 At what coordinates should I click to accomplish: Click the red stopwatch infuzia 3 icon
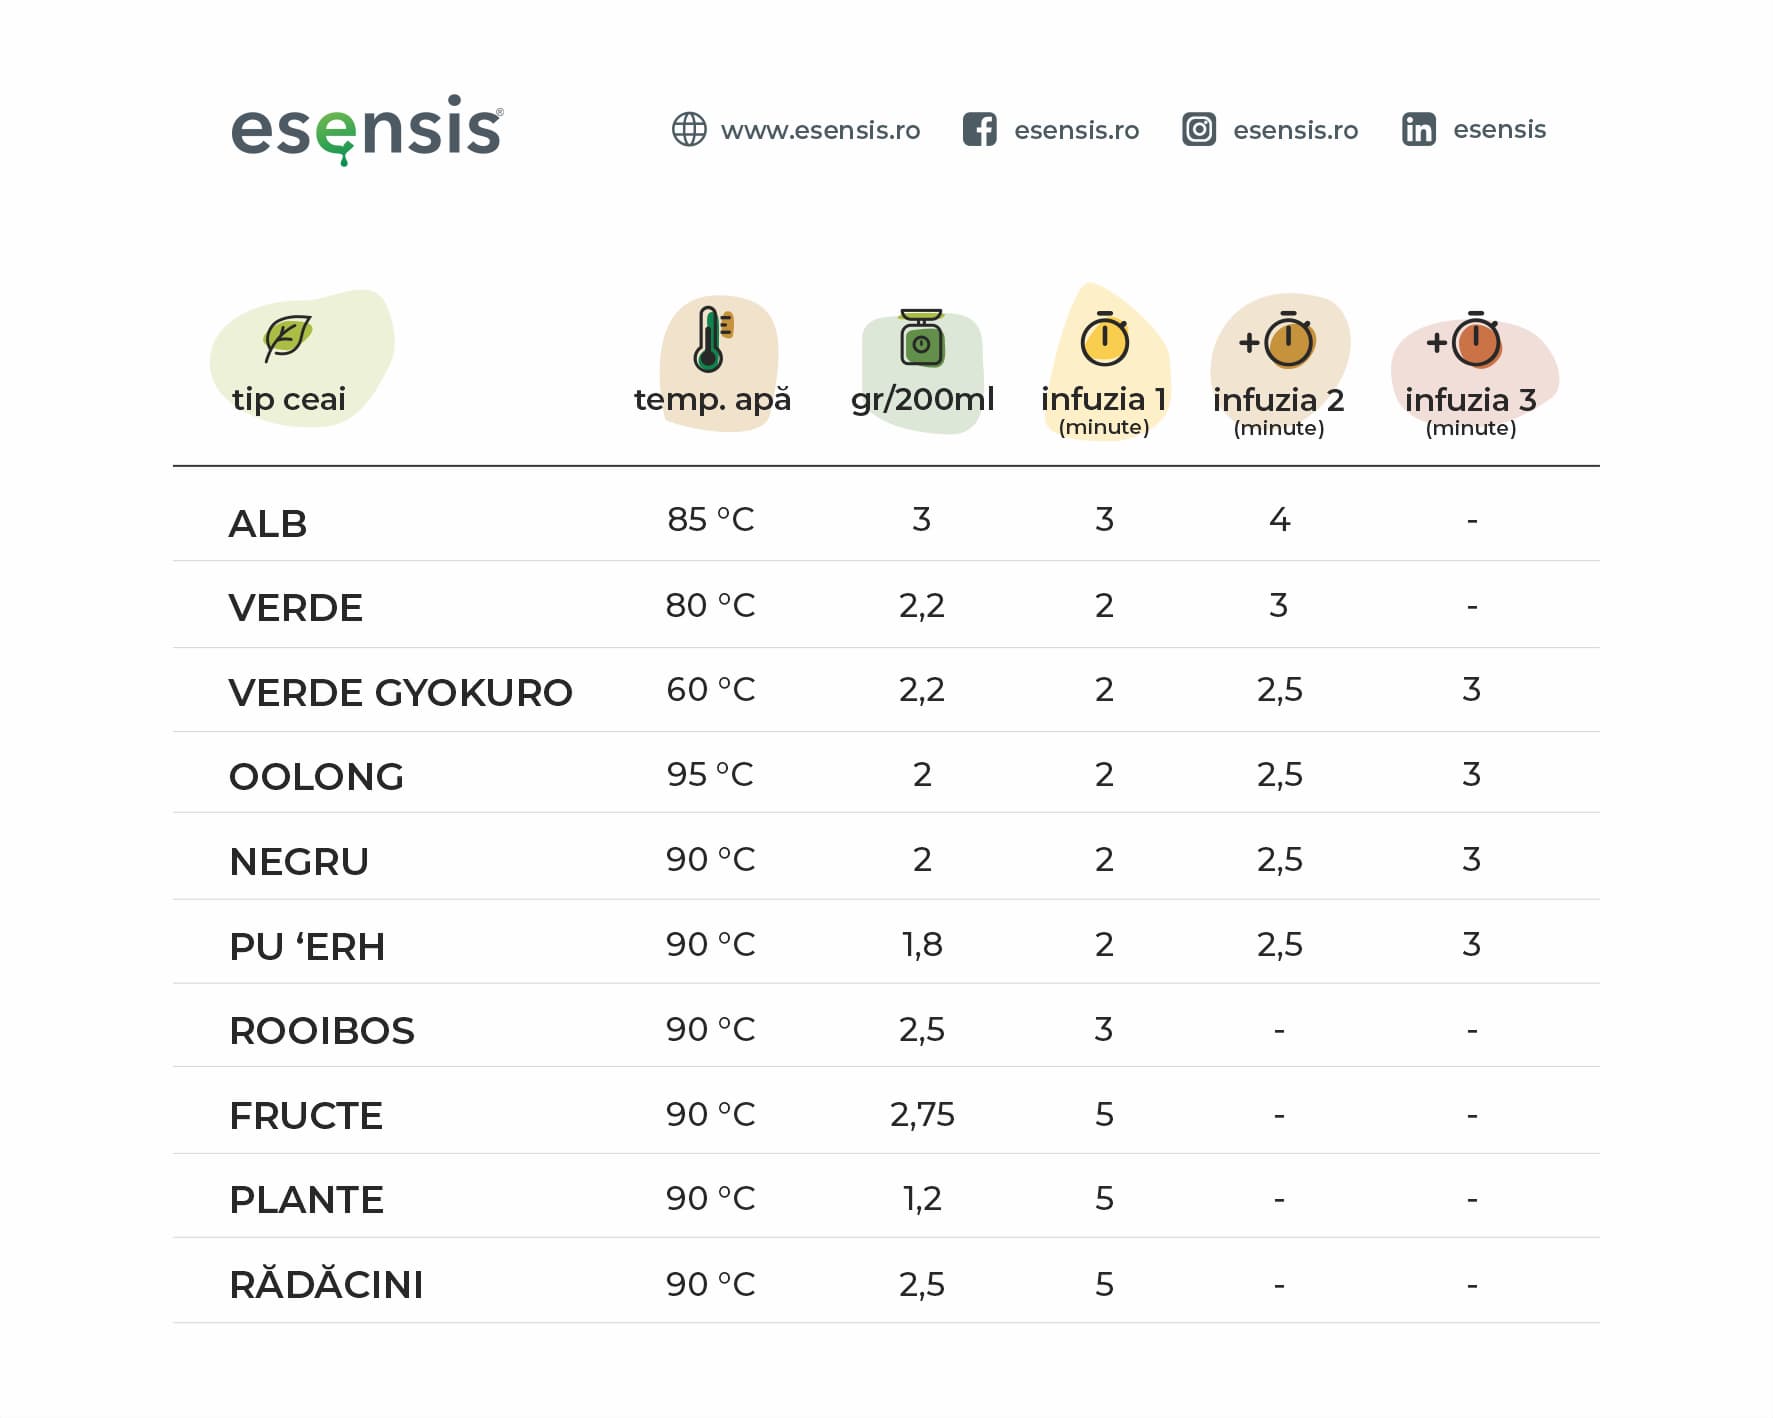coord(1465,340)
